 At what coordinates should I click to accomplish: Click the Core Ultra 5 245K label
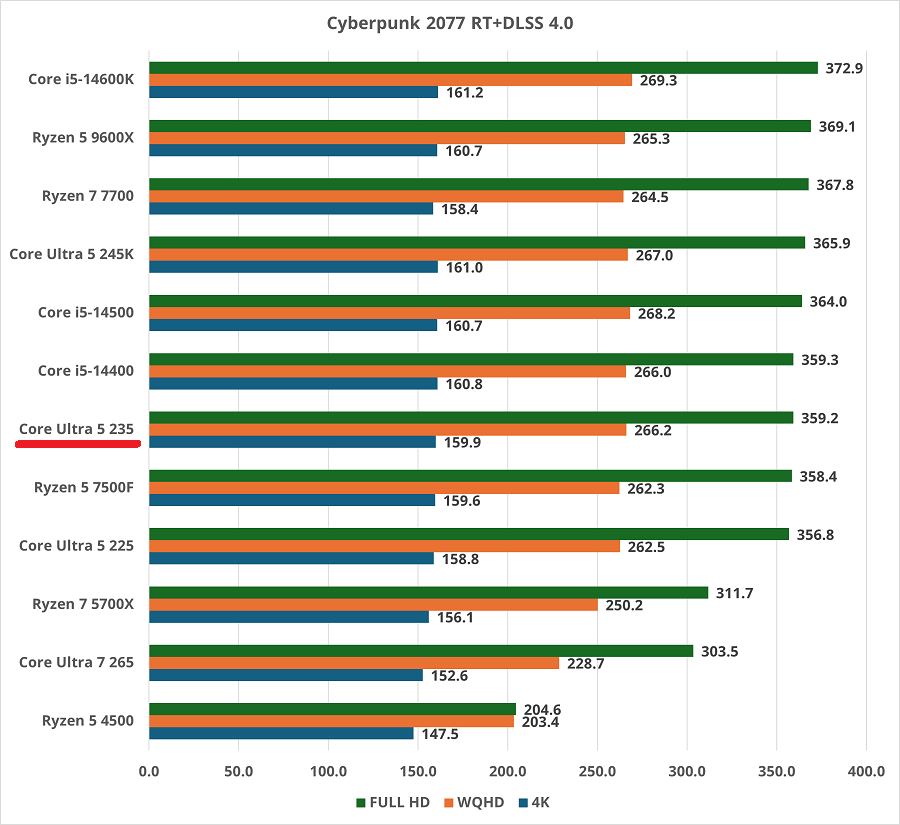tap(71, 254)
